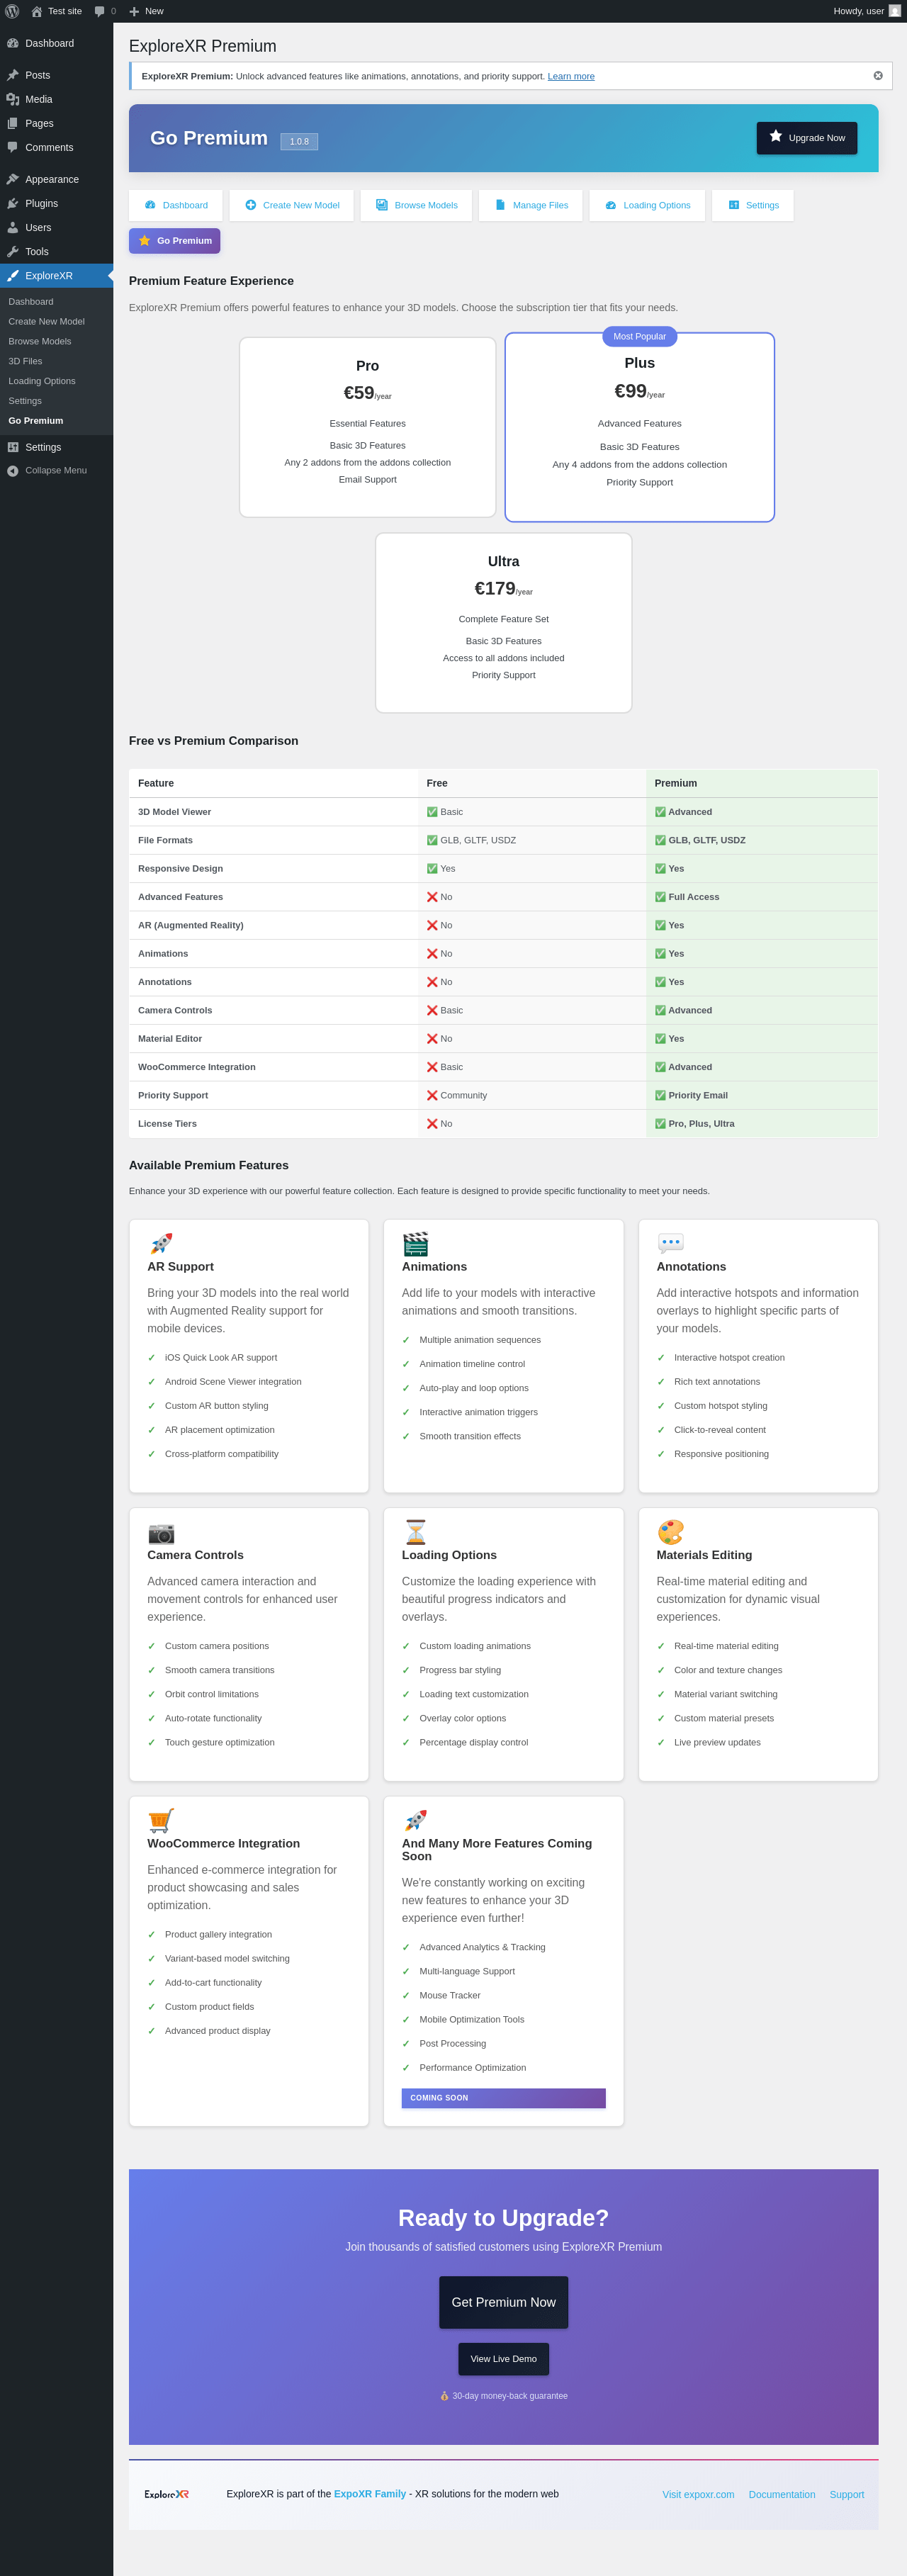Screen dimensions: 907x2576
Task: Open the View Live Demo button
Action: click(x=503, y=2359)
